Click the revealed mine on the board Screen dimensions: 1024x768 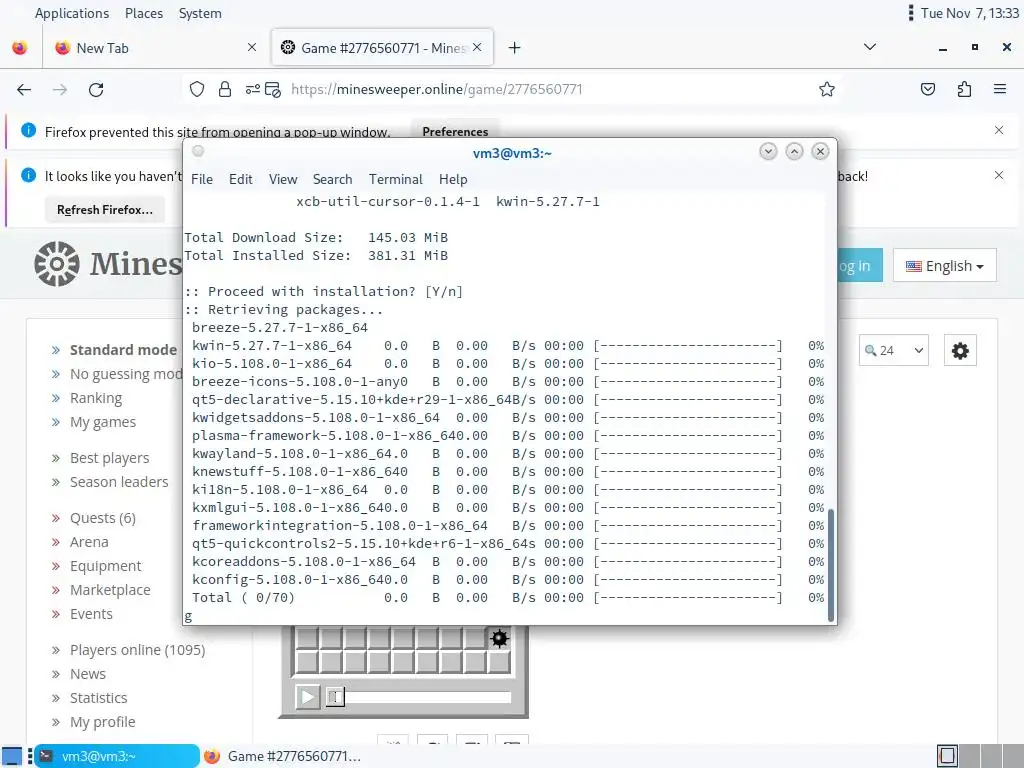pyautogui.click(x=499, y=638)
